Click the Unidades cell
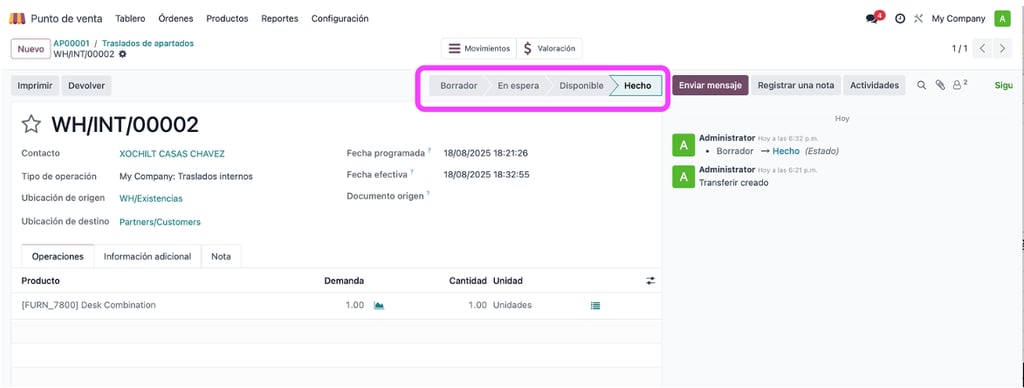This screenshot has width=1024, height=388. pos(512,305)
